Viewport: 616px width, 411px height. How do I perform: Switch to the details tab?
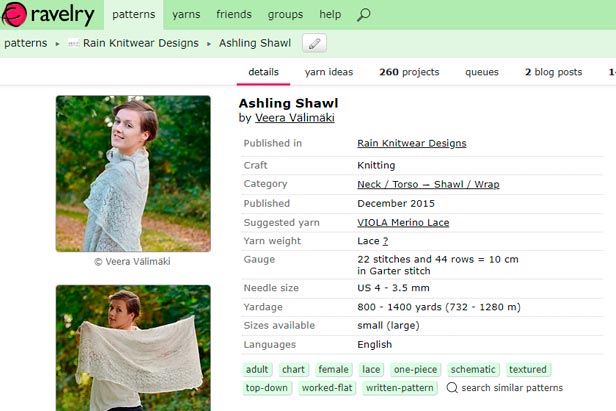pyautogui.click(x=263, y=72)
